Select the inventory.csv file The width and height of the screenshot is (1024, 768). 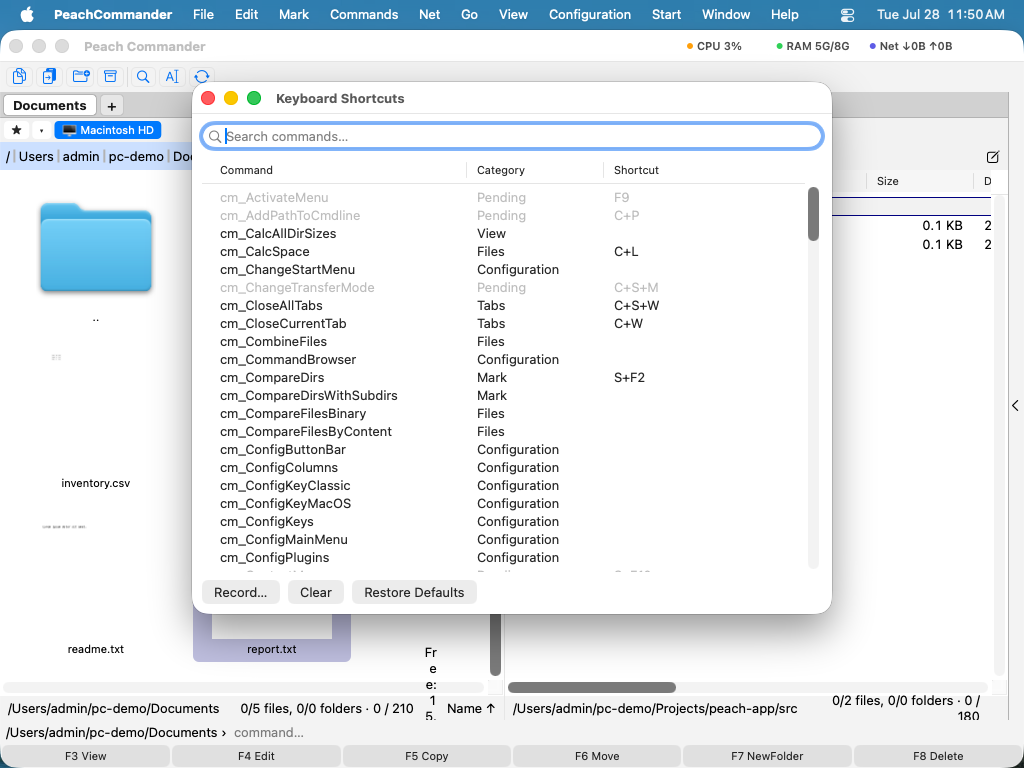point(96,483)
